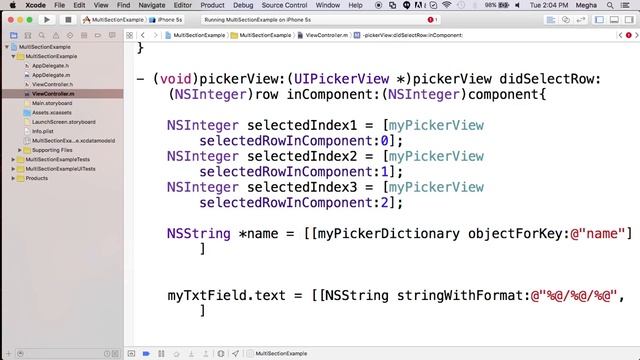Expand the Supporting Files folder
Image resolution: width=640 pixels, height=360 pixels.
coord(20,150)
